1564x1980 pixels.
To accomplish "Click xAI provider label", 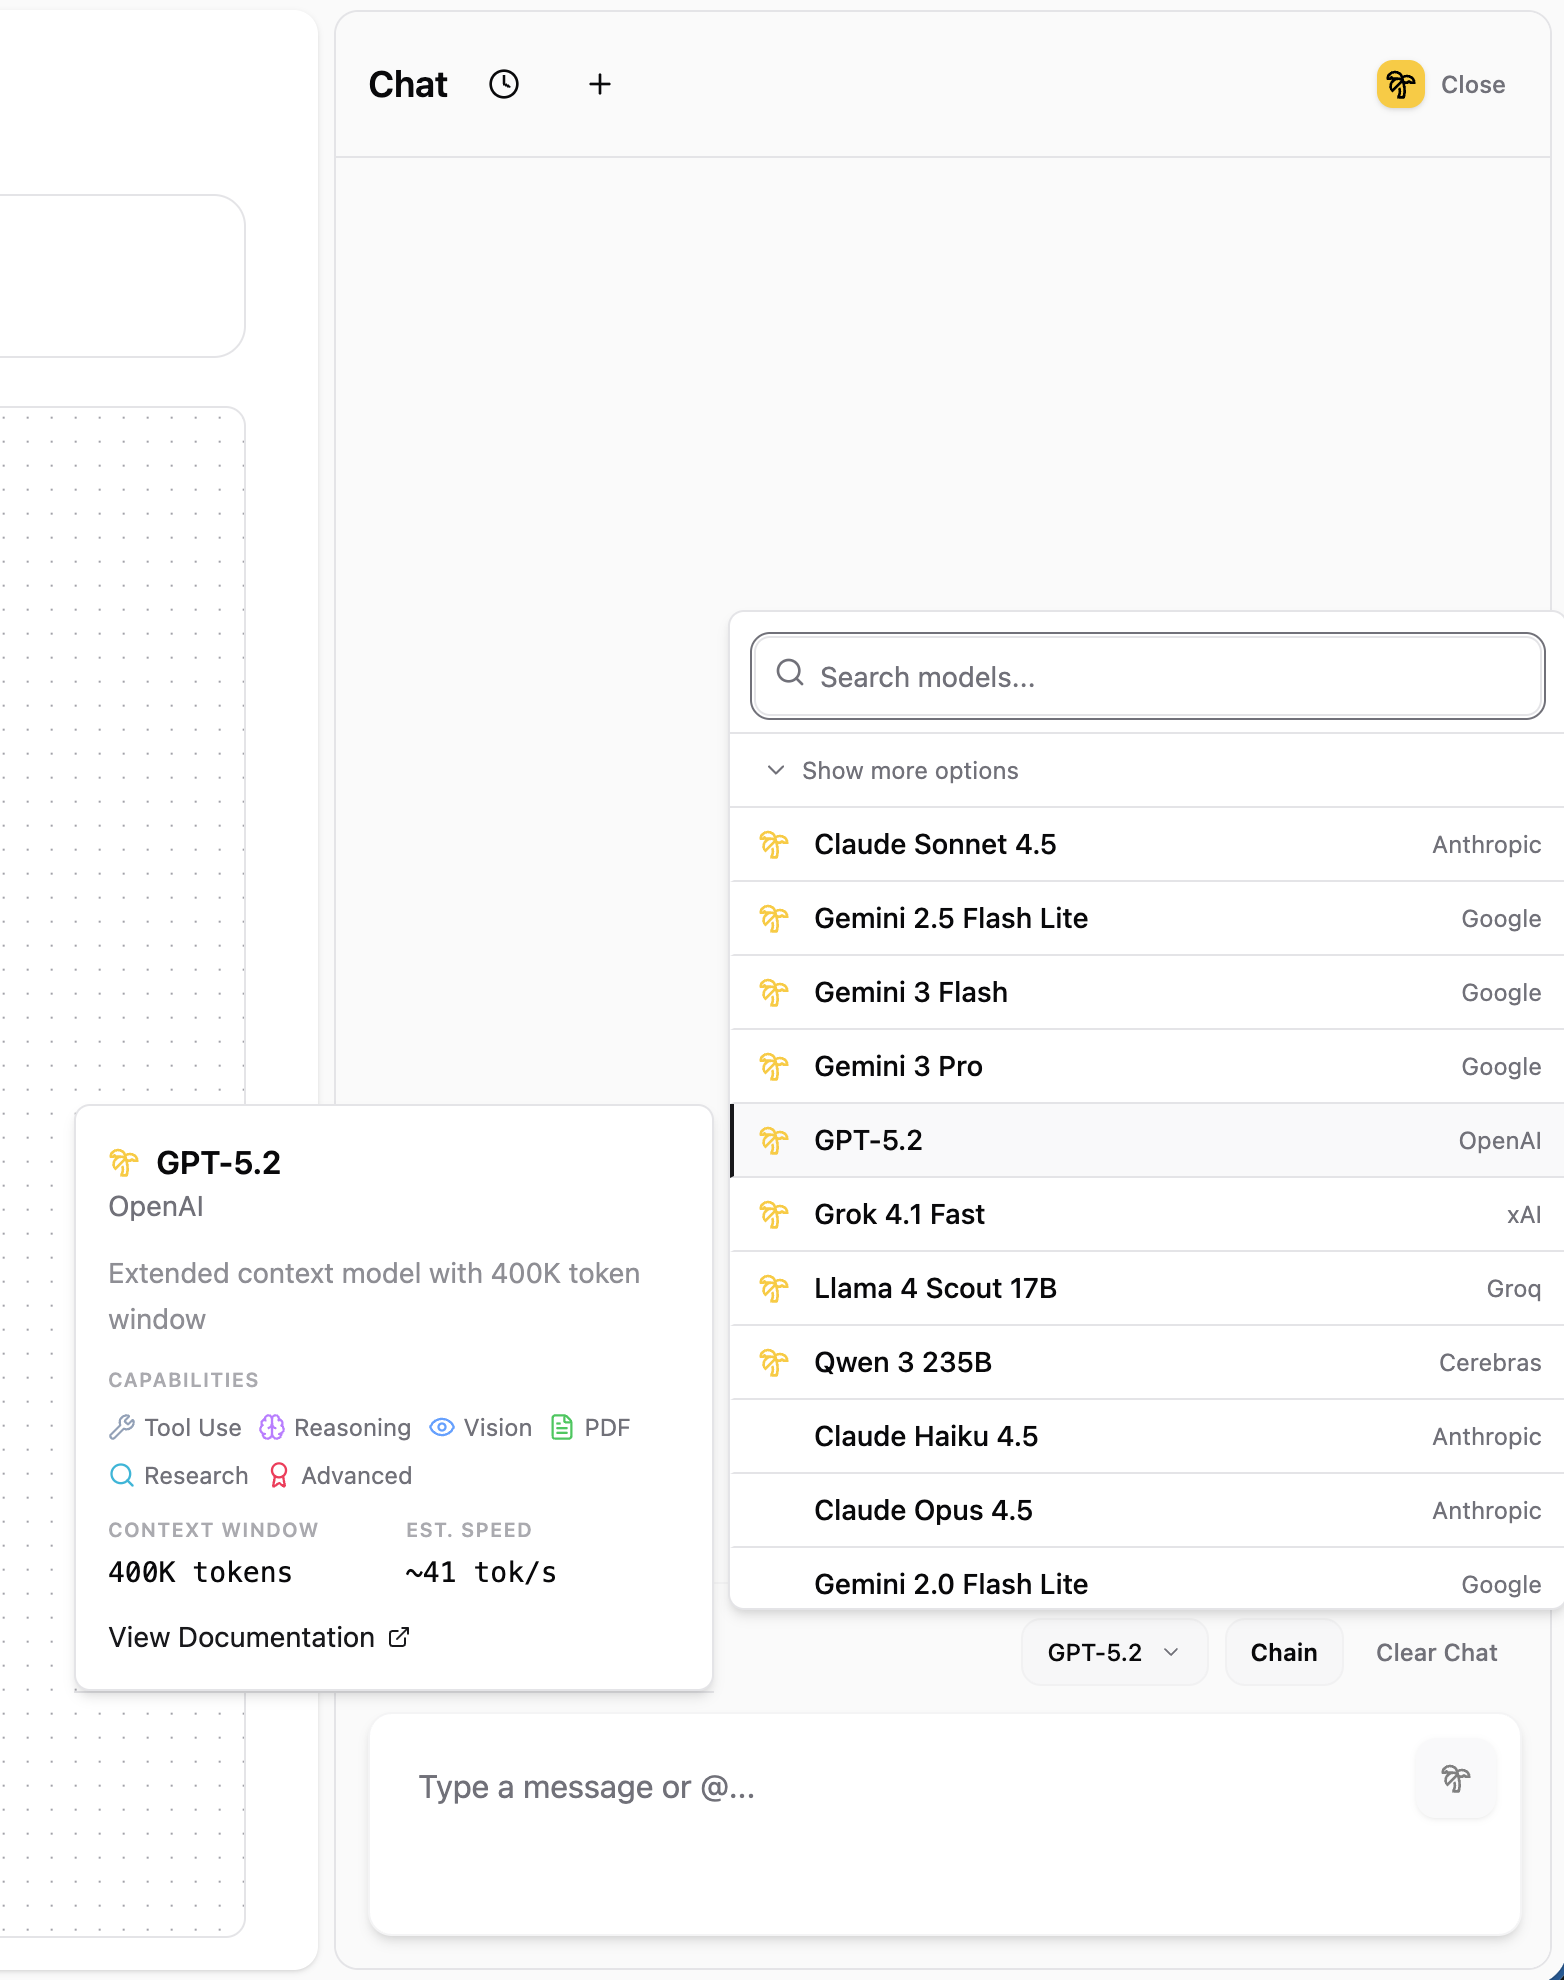I will tap(1524, 1215).
